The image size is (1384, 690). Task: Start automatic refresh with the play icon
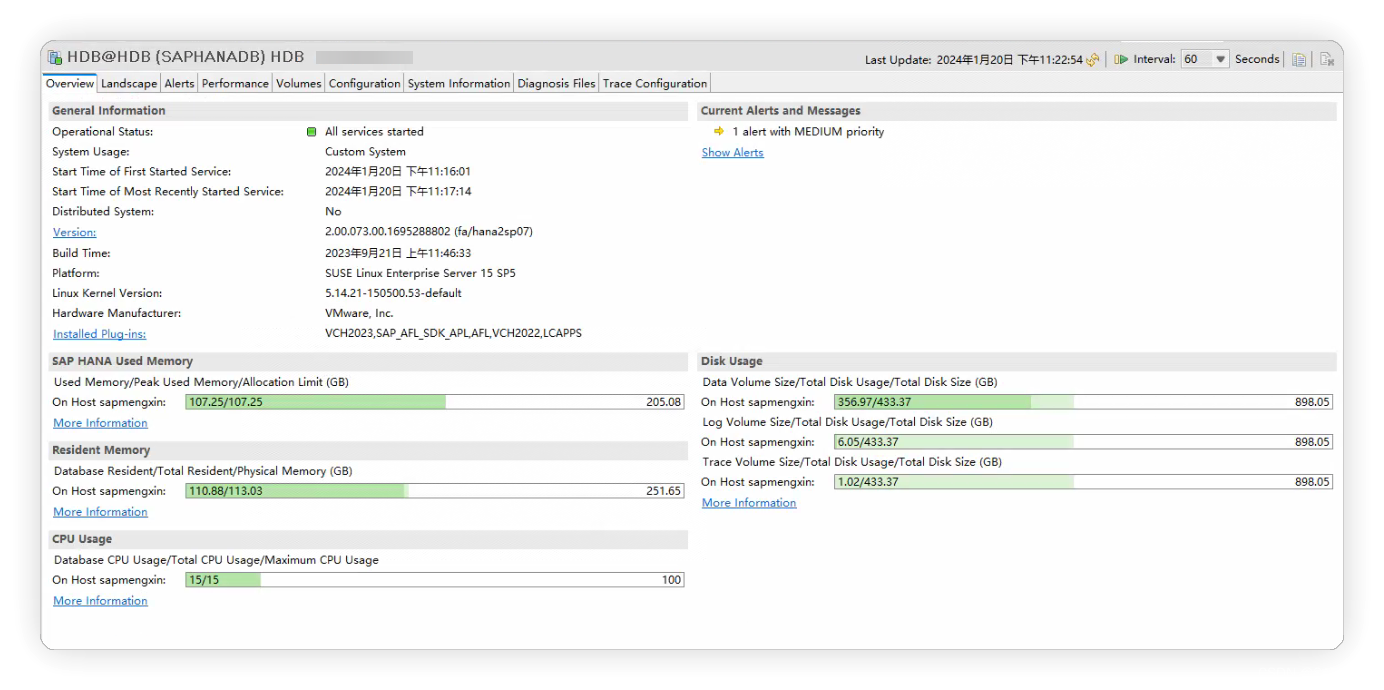coord(1121,60)
